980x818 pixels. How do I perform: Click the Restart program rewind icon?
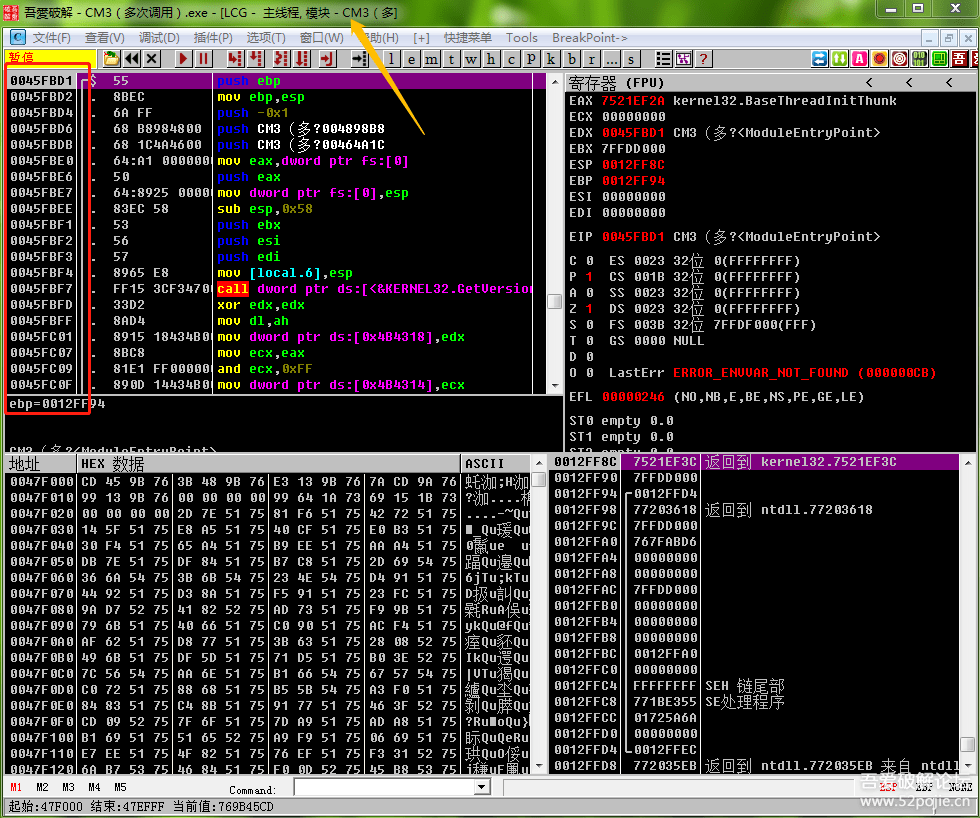(132, 59)
